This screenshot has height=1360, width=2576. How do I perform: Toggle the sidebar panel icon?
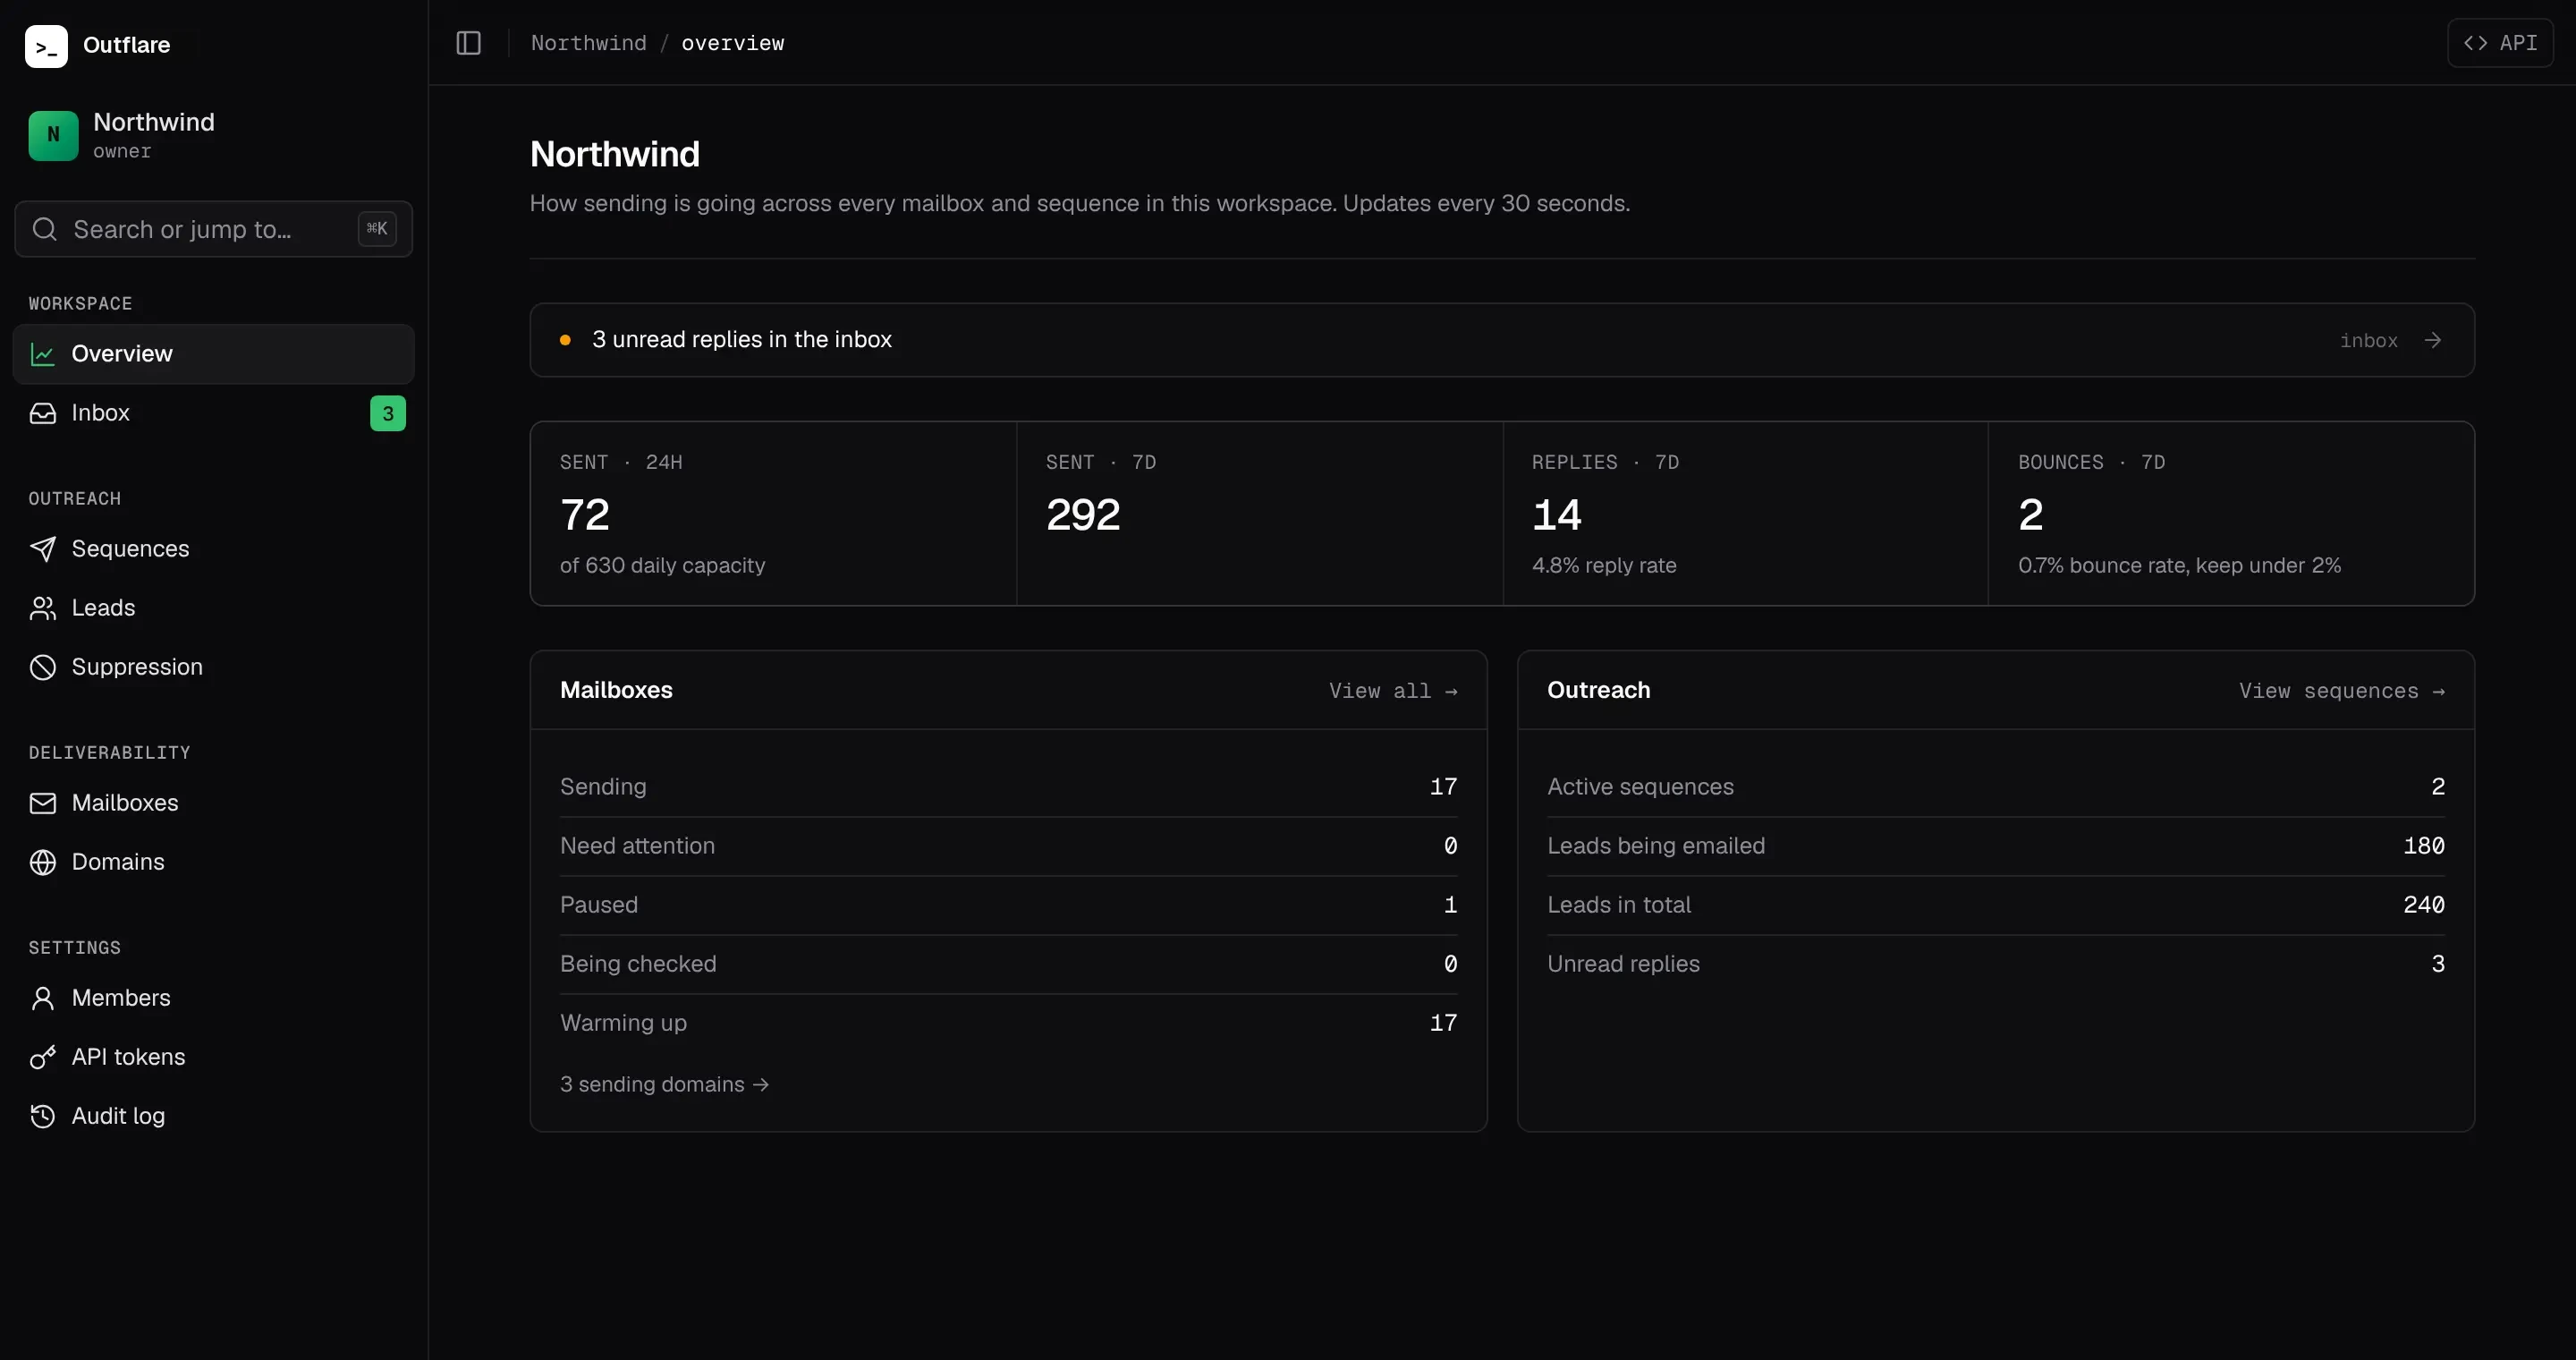[x=468, y=43]
